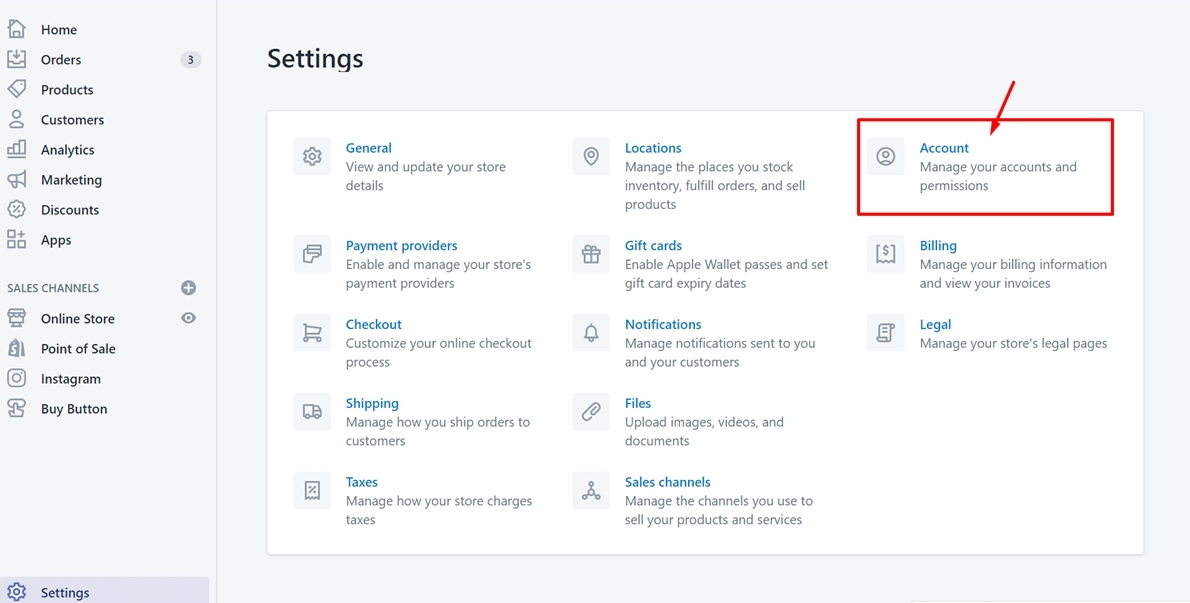Click the Orders count badge
This screenshot has height=603, width=1190.
point(190,60)
